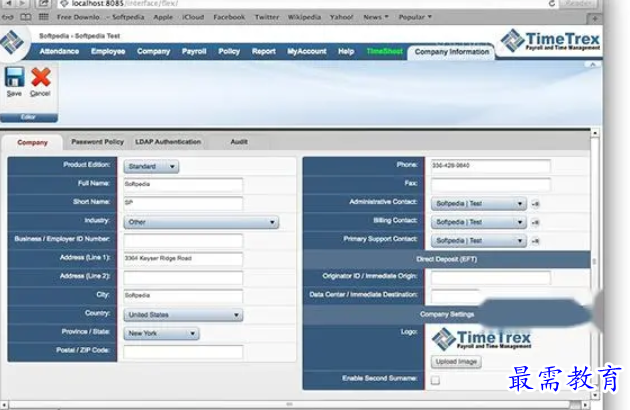Select the Company Information tab
The width and height of the screenshot is (630, 410).
tap(452, 52)
